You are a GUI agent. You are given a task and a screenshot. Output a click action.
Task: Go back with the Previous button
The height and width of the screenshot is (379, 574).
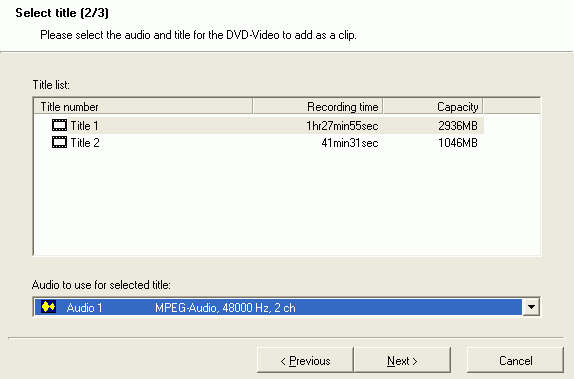[x=305, y=360]
